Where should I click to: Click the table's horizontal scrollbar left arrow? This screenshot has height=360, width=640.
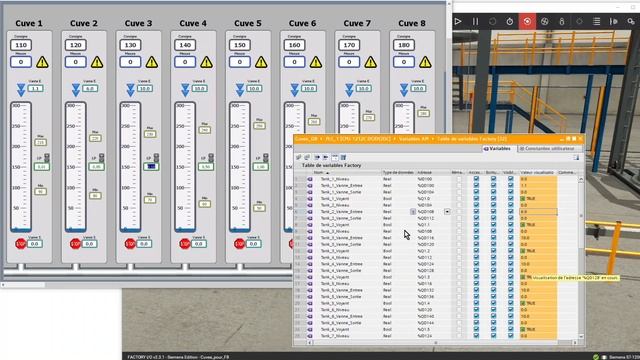point(309,342)
